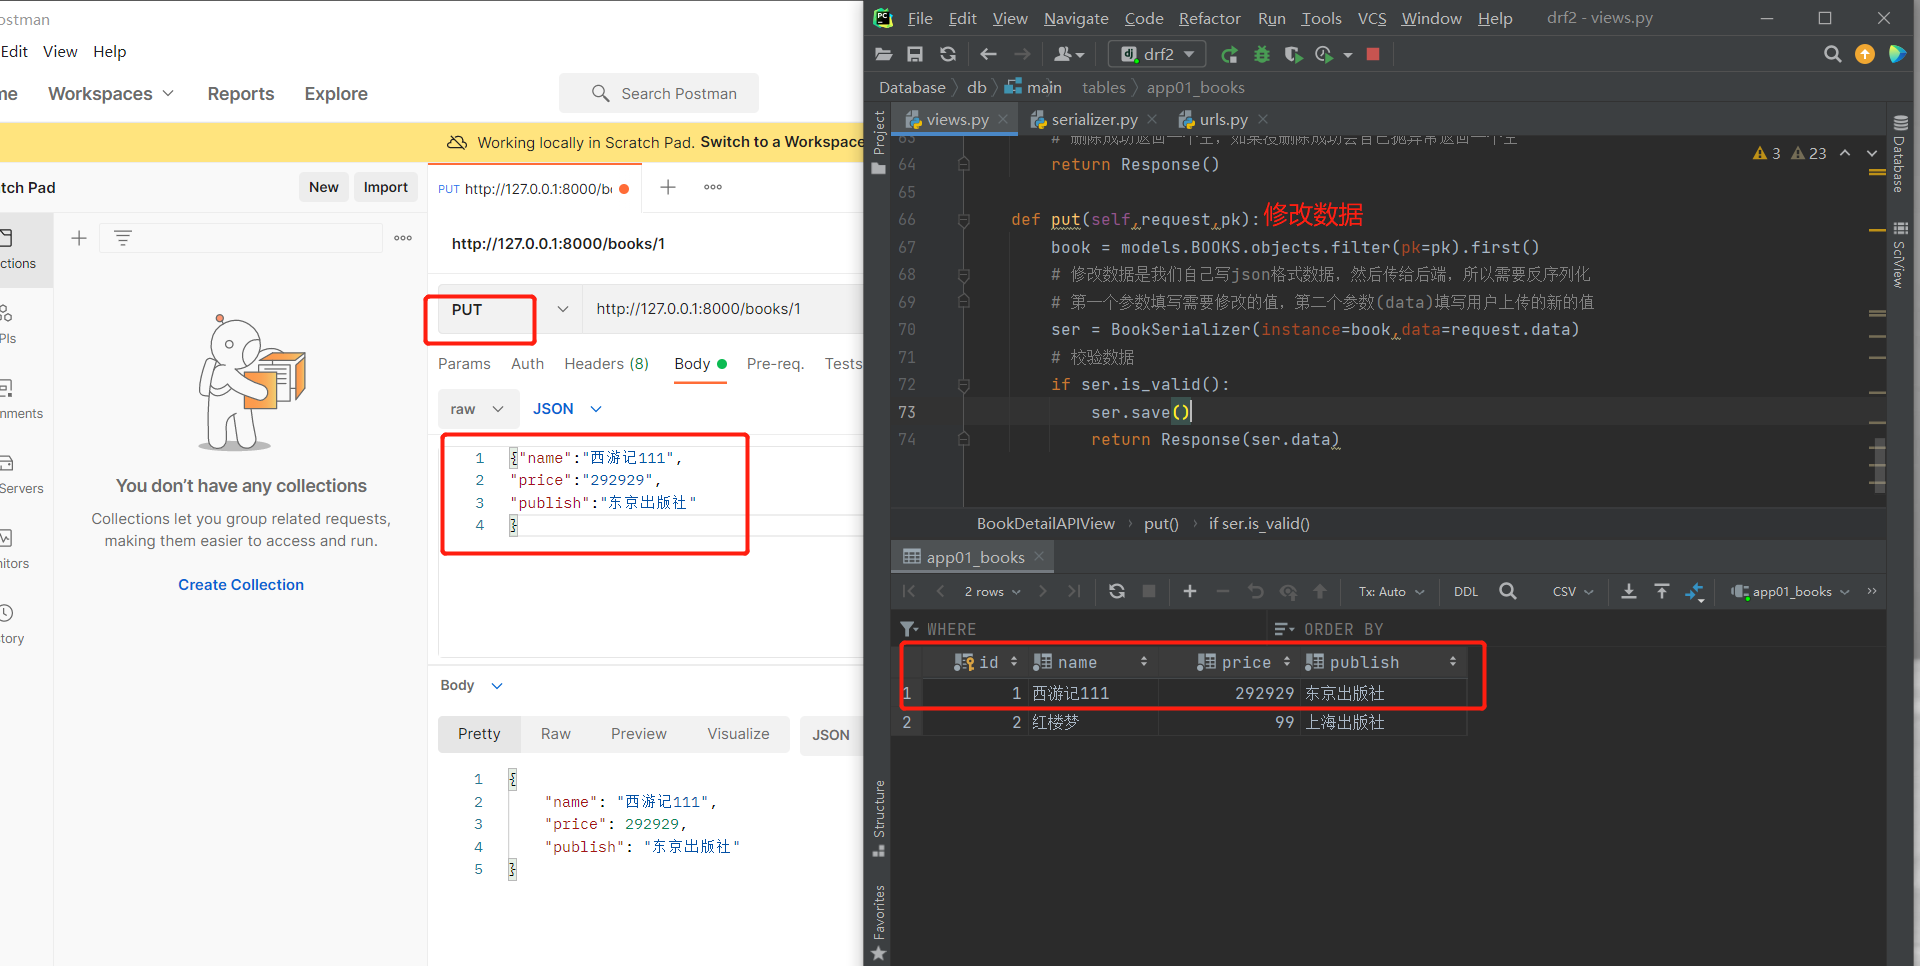Save all files in PyCharm
The image size is (1920, 966).
914,54
